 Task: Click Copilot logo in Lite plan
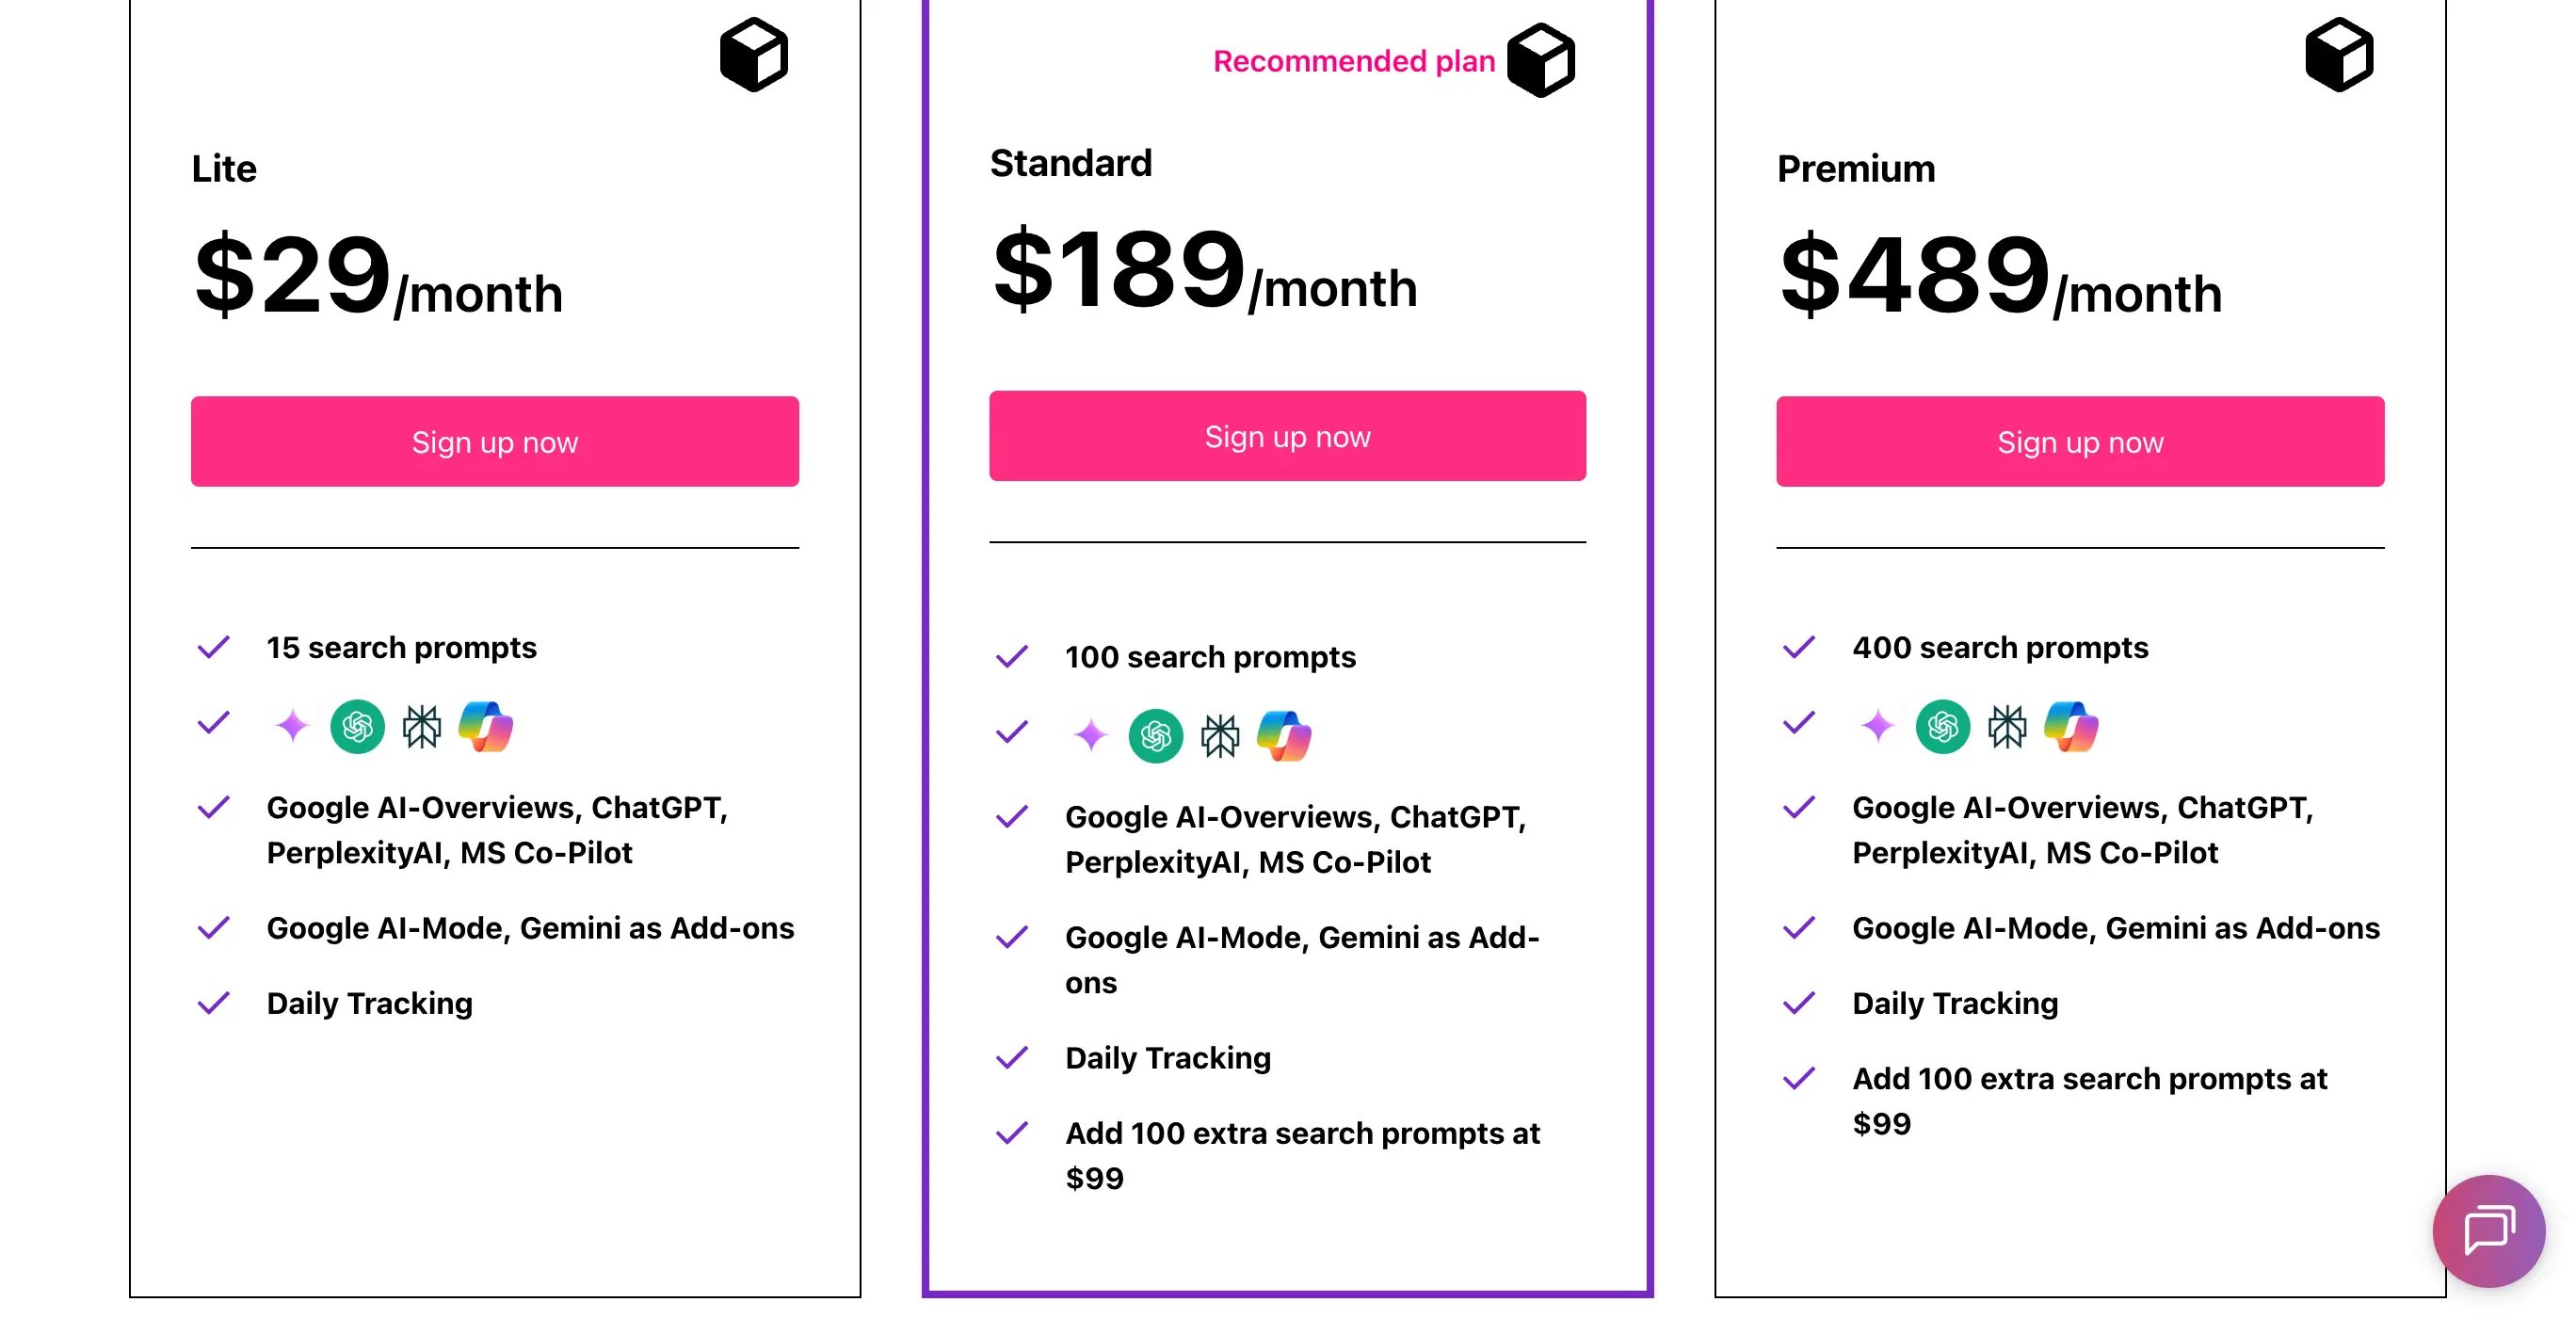click(x=486, y=726)
